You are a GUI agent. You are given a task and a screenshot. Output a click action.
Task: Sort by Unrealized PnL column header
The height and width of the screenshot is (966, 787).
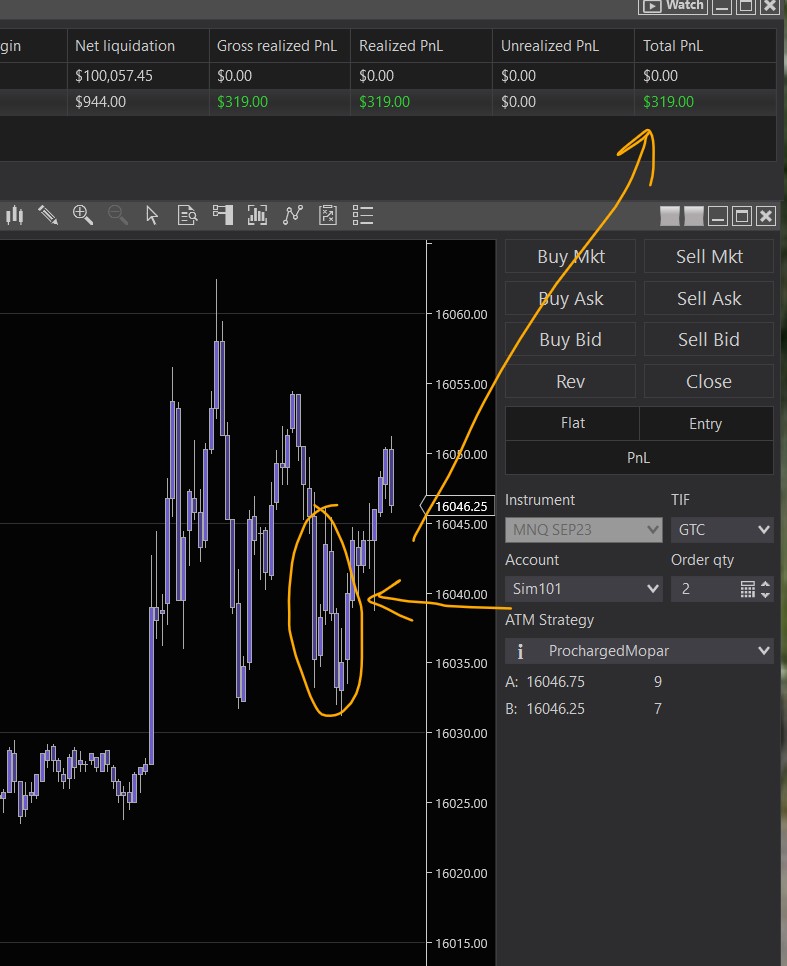point(563,46)
